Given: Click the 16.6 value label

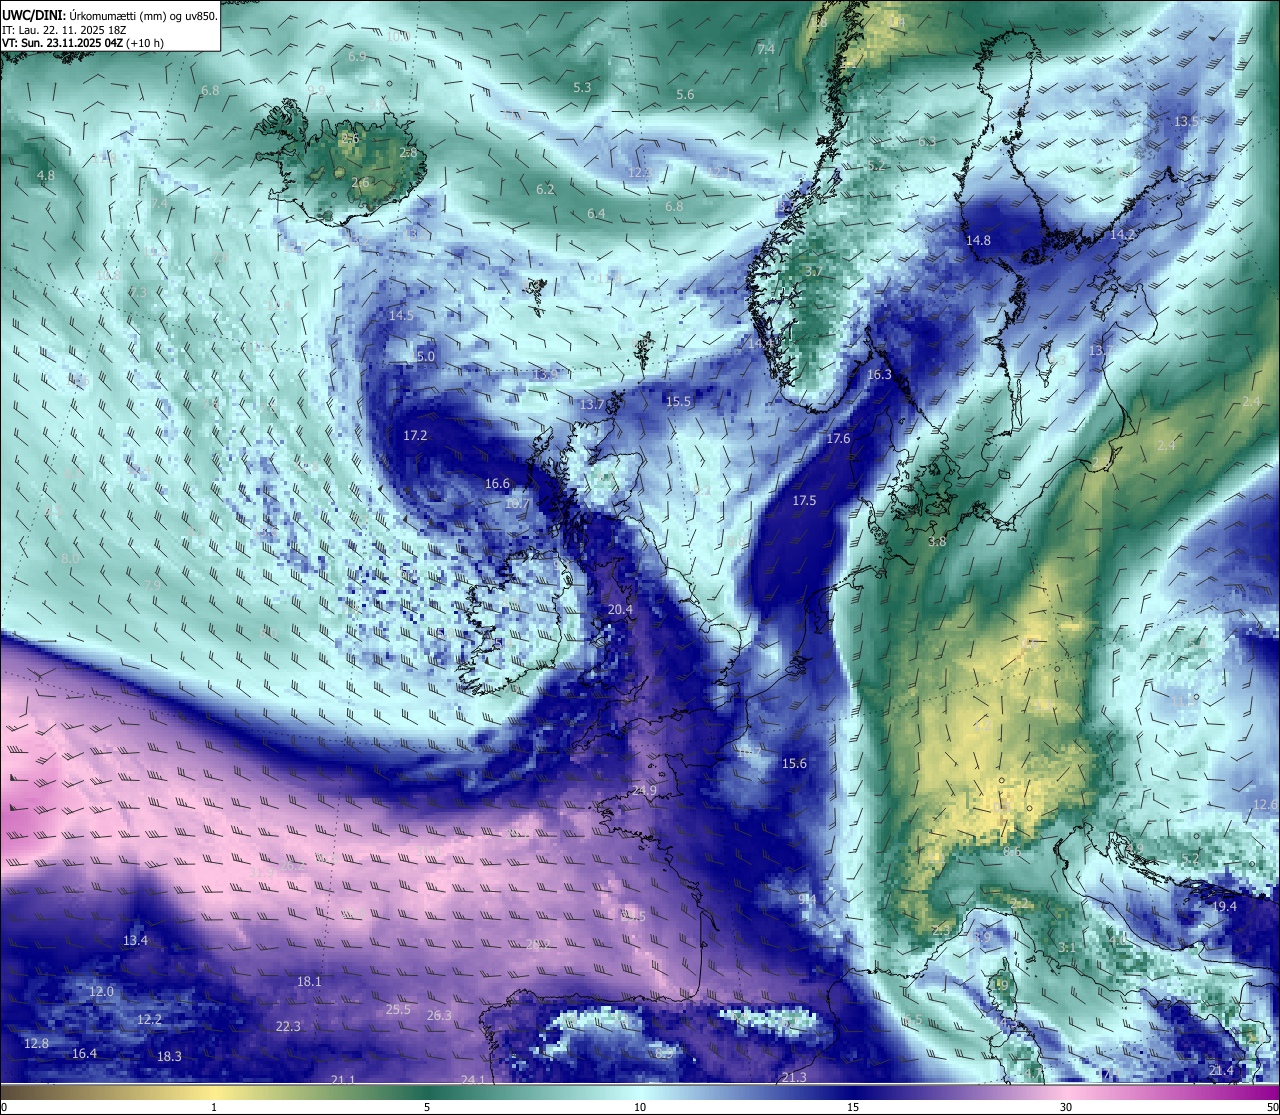Looking at the screenshot, I should 497,484.
